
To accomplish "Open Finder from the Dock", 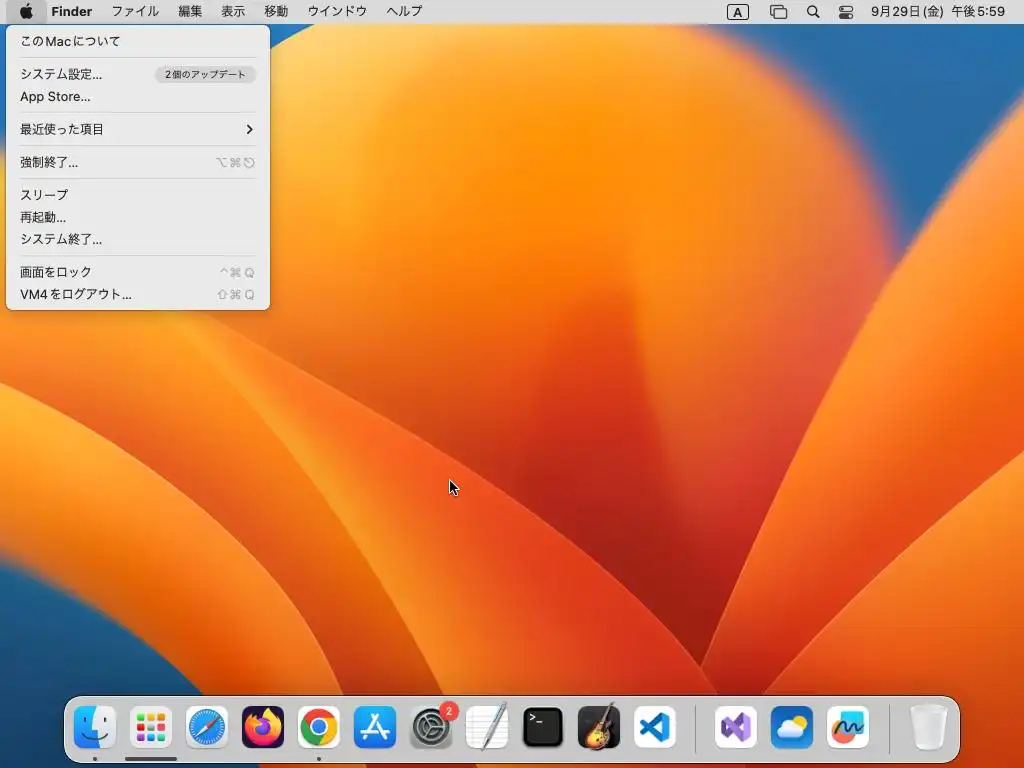I will (95, 727).
